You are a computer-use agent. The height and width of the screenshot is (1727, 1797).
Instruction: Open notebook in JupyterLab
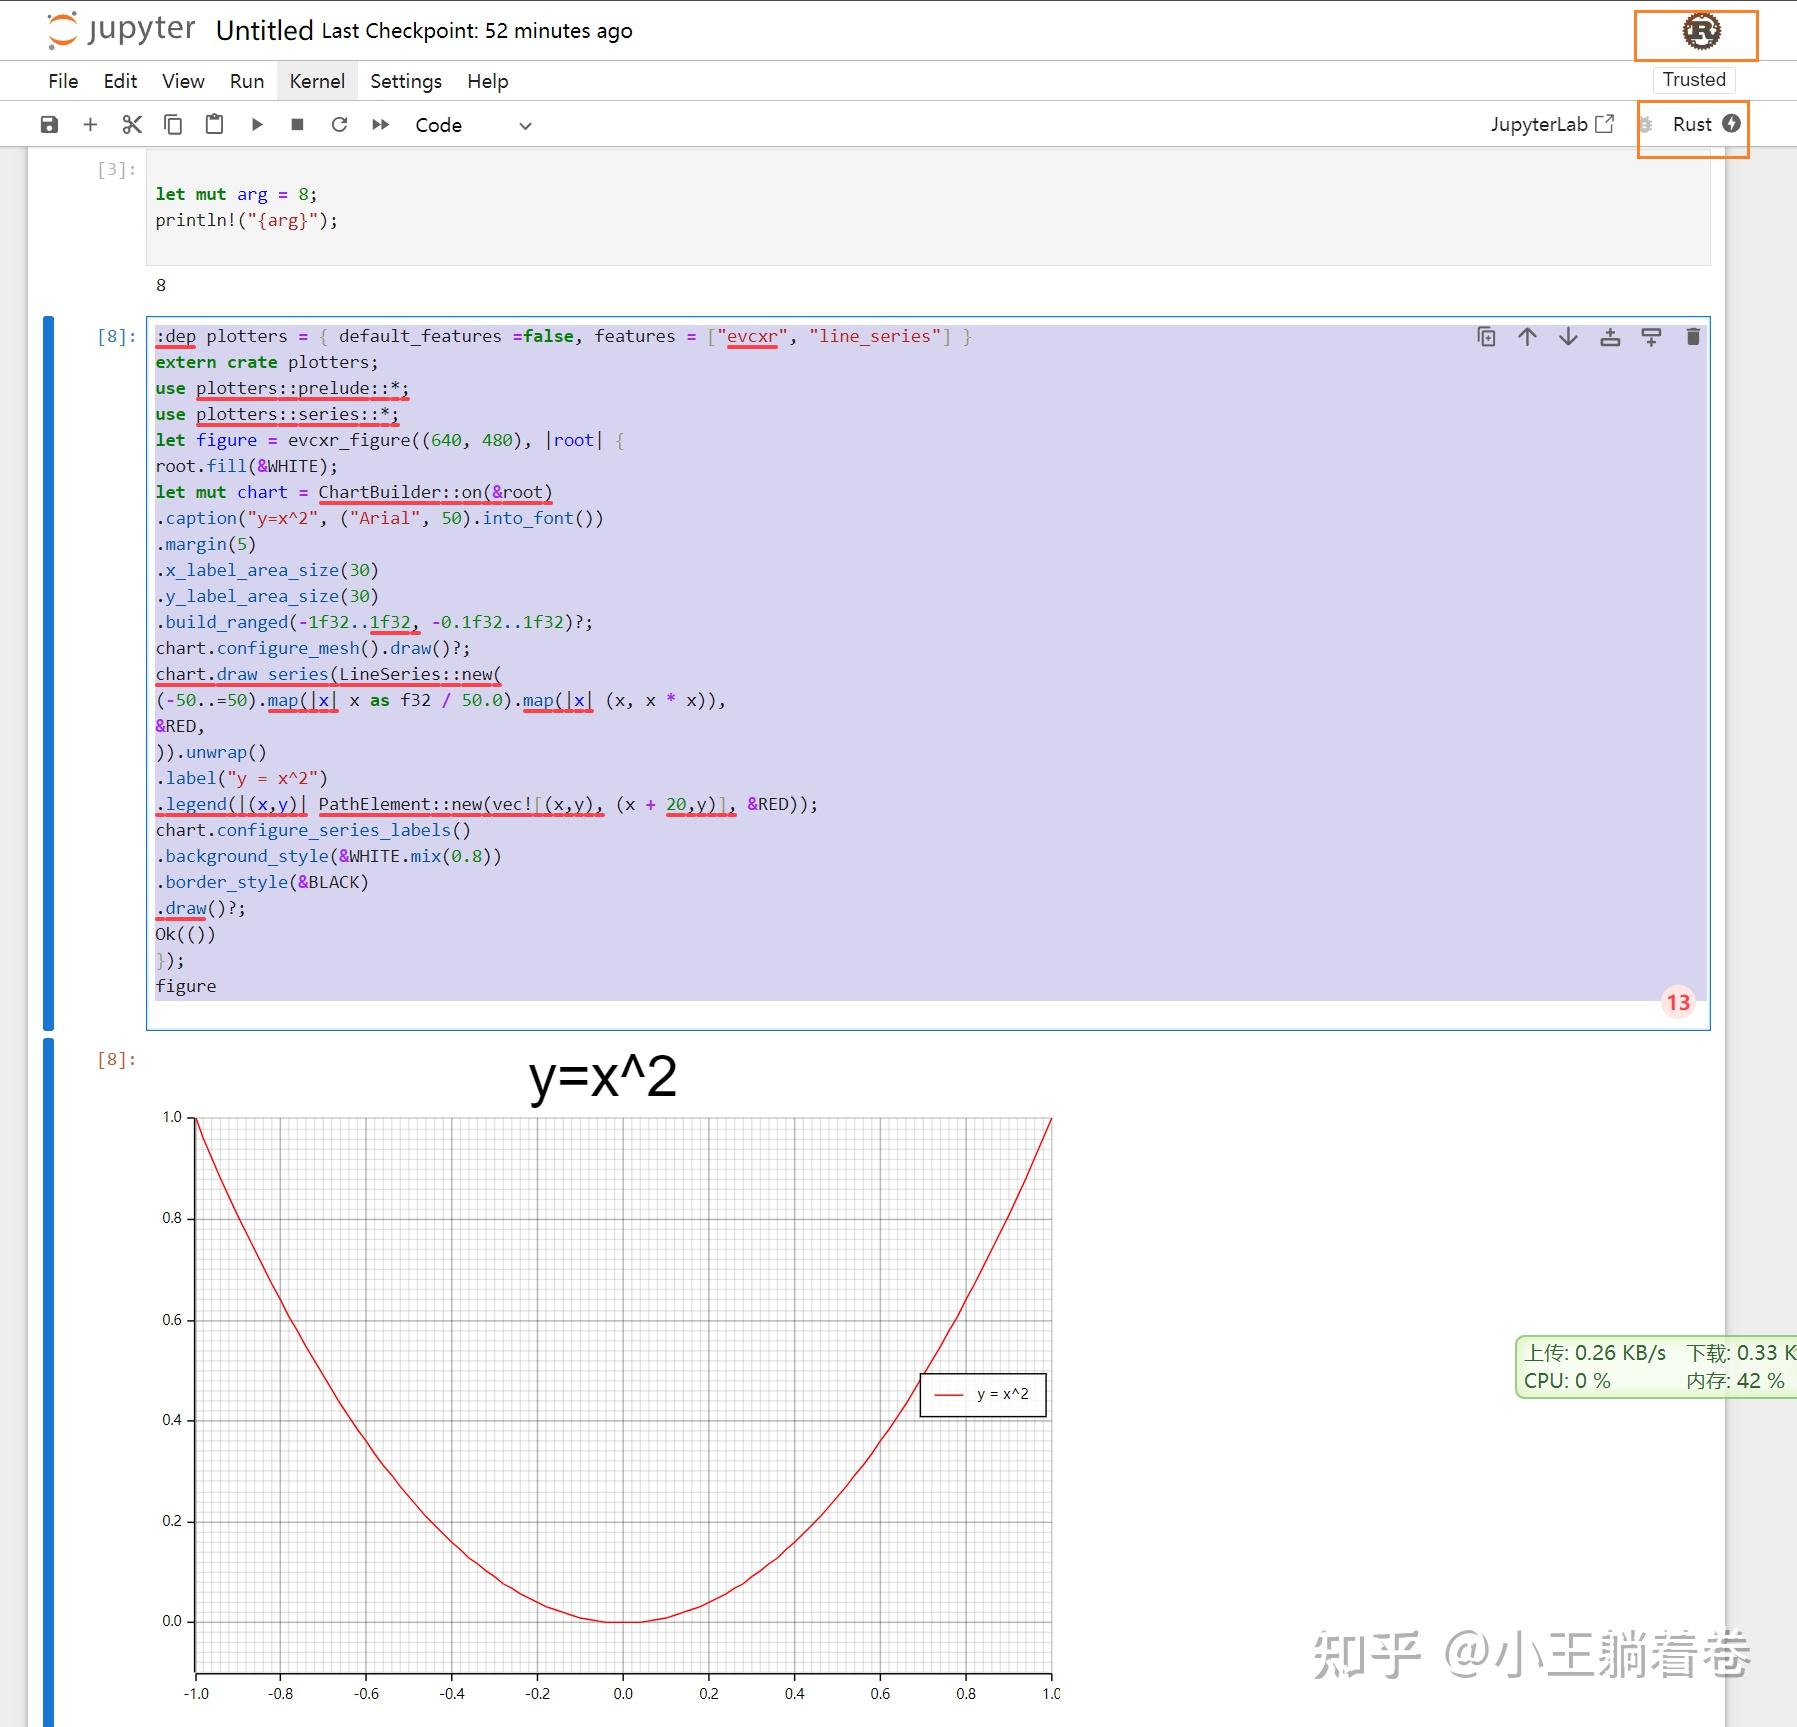pos(1552,124)
